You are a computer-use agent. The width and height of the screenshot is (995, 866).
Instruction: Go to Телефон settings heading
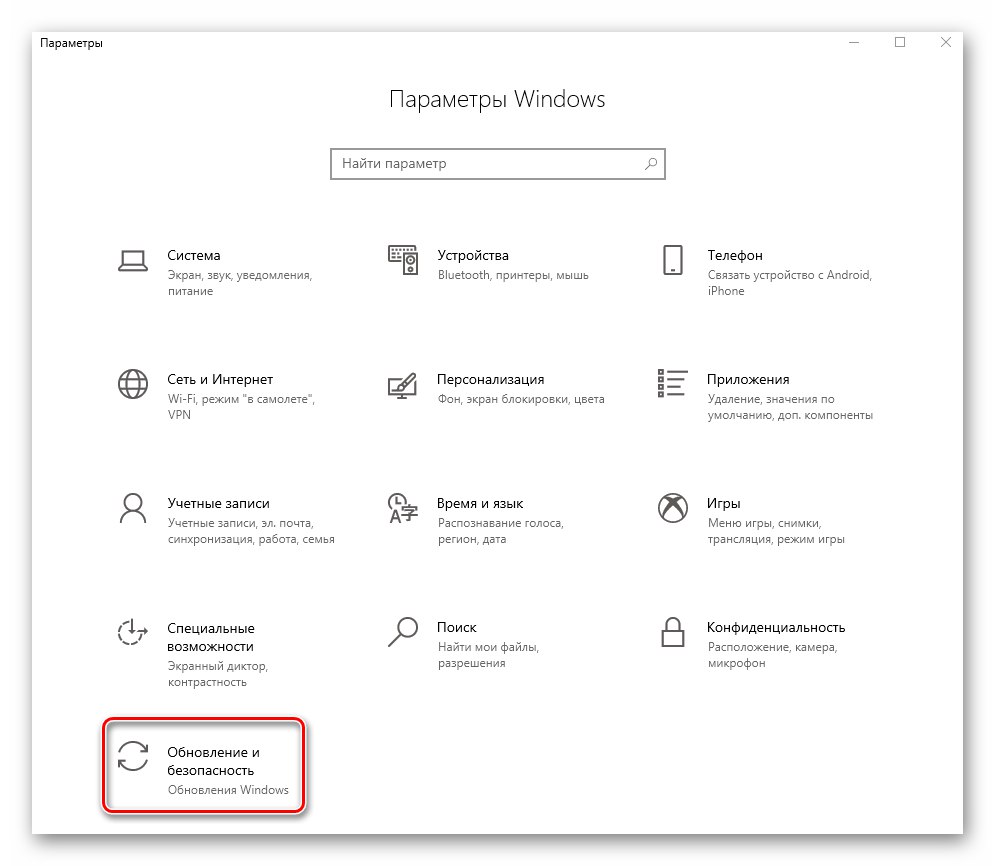(735, 255)
